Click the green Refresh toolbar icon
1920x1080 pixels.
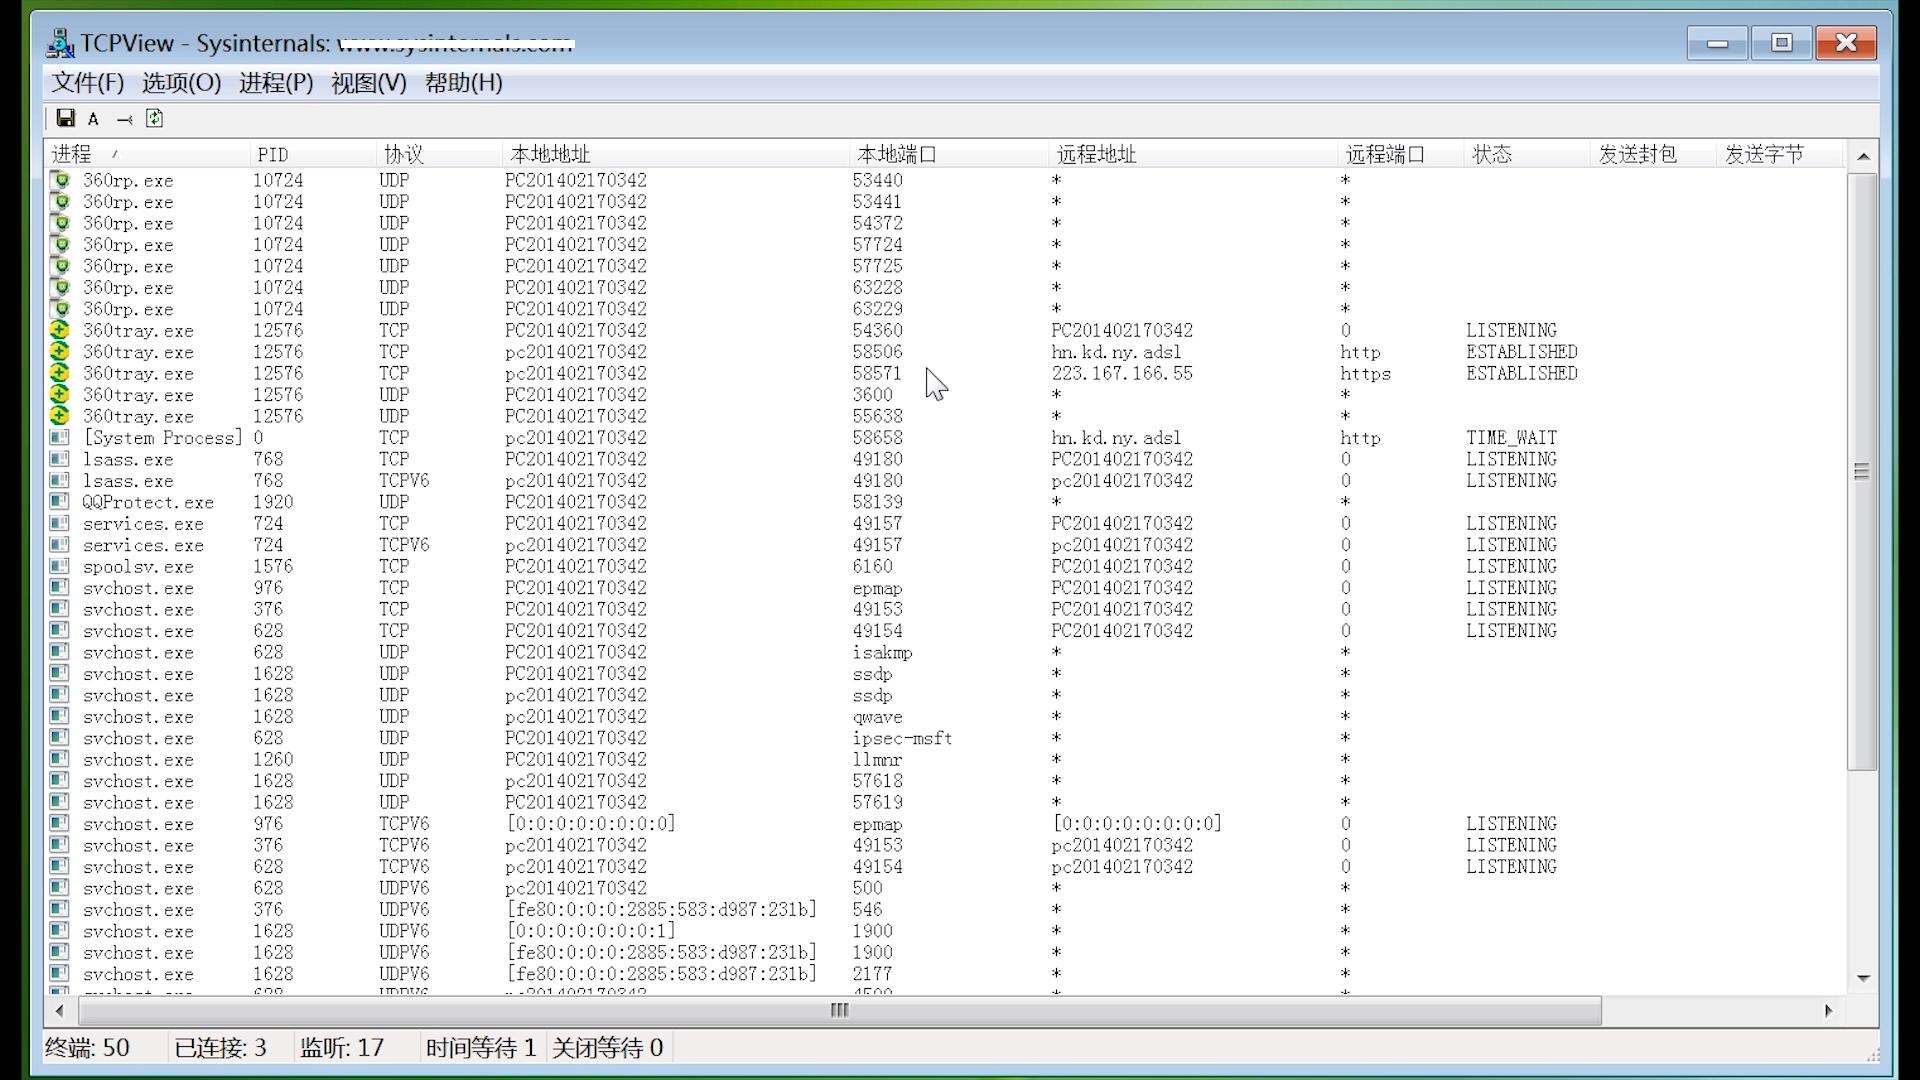[154, 119]
